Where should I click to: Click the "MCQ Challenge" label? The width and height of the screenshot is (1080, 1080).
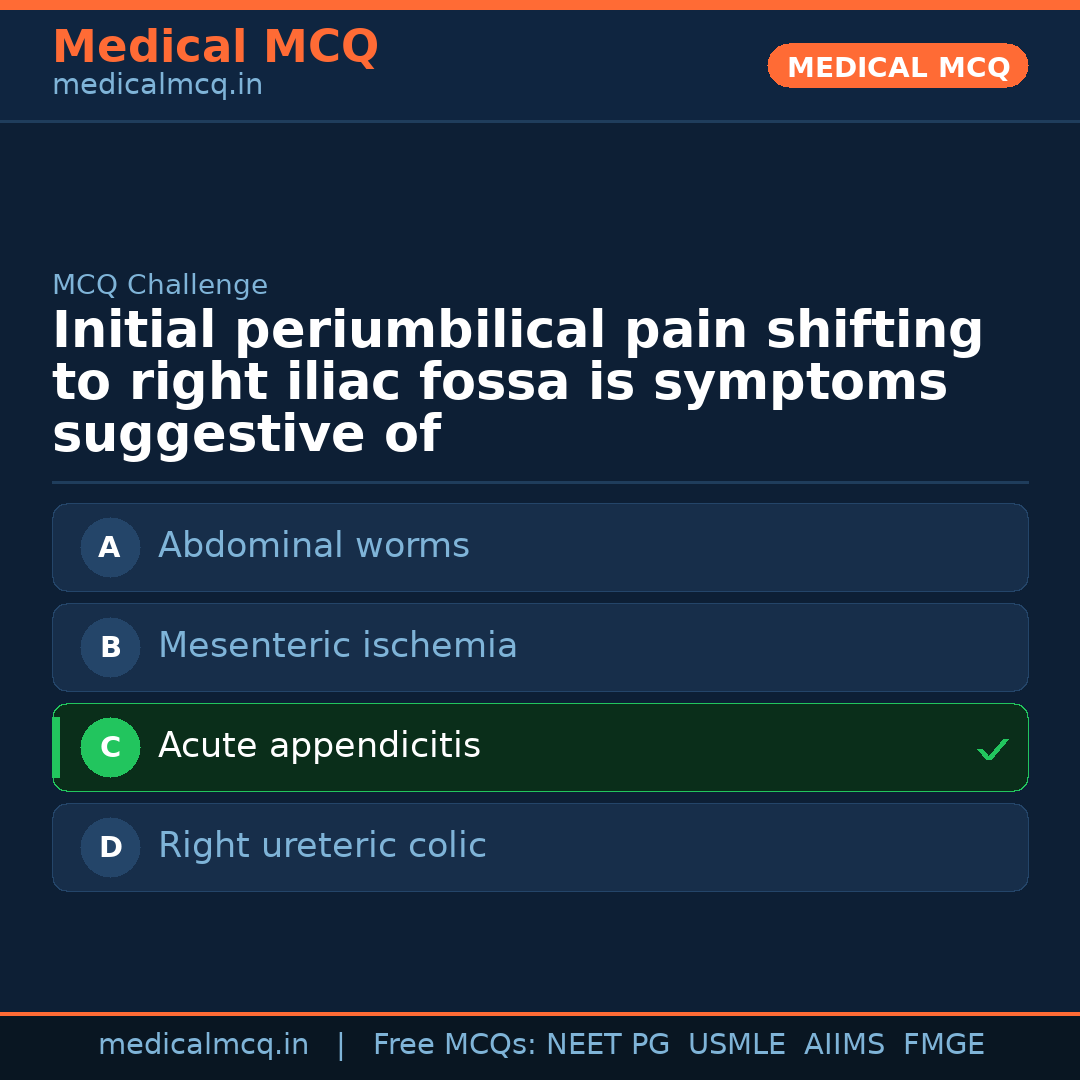coord(160,285)
